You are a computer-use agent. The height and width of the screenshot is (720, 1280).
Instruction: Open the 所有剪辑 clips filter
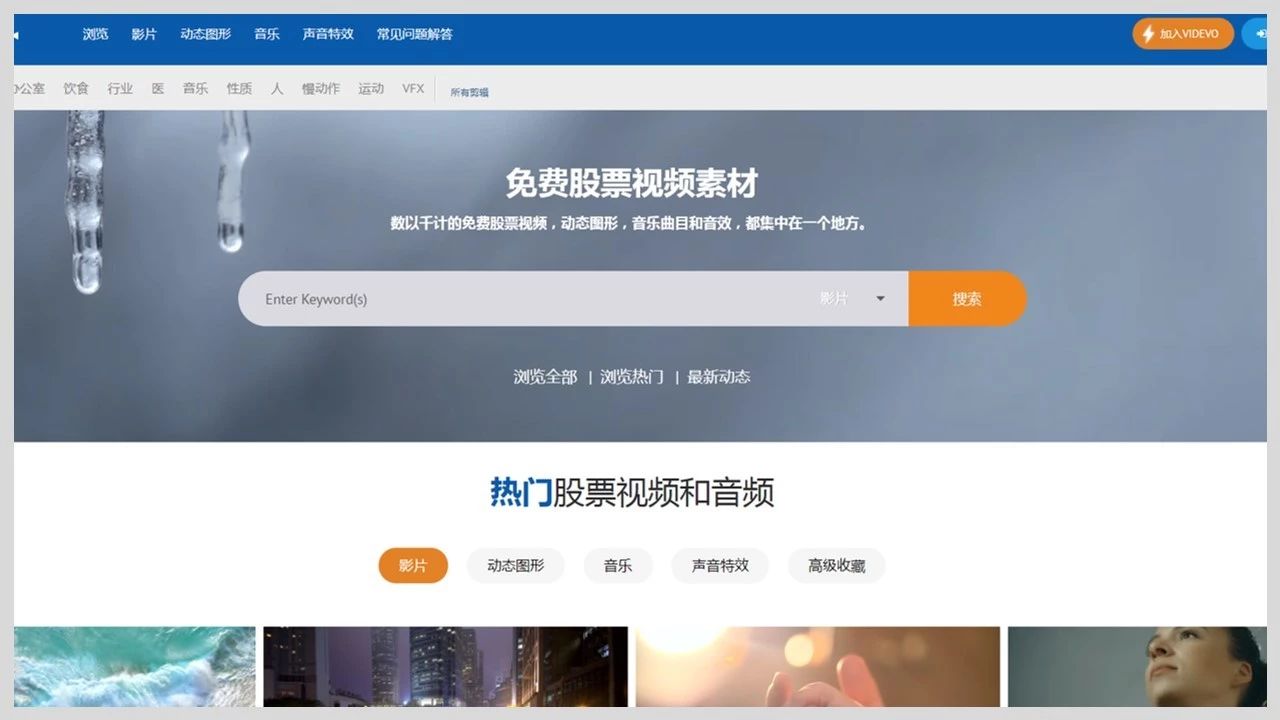(468, 90)
